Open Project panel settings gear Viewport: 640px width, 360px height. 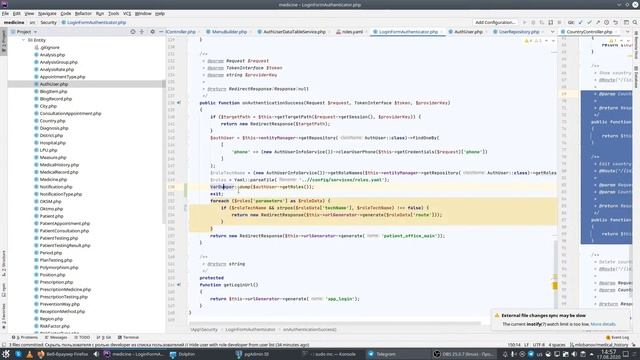(152, 31)
